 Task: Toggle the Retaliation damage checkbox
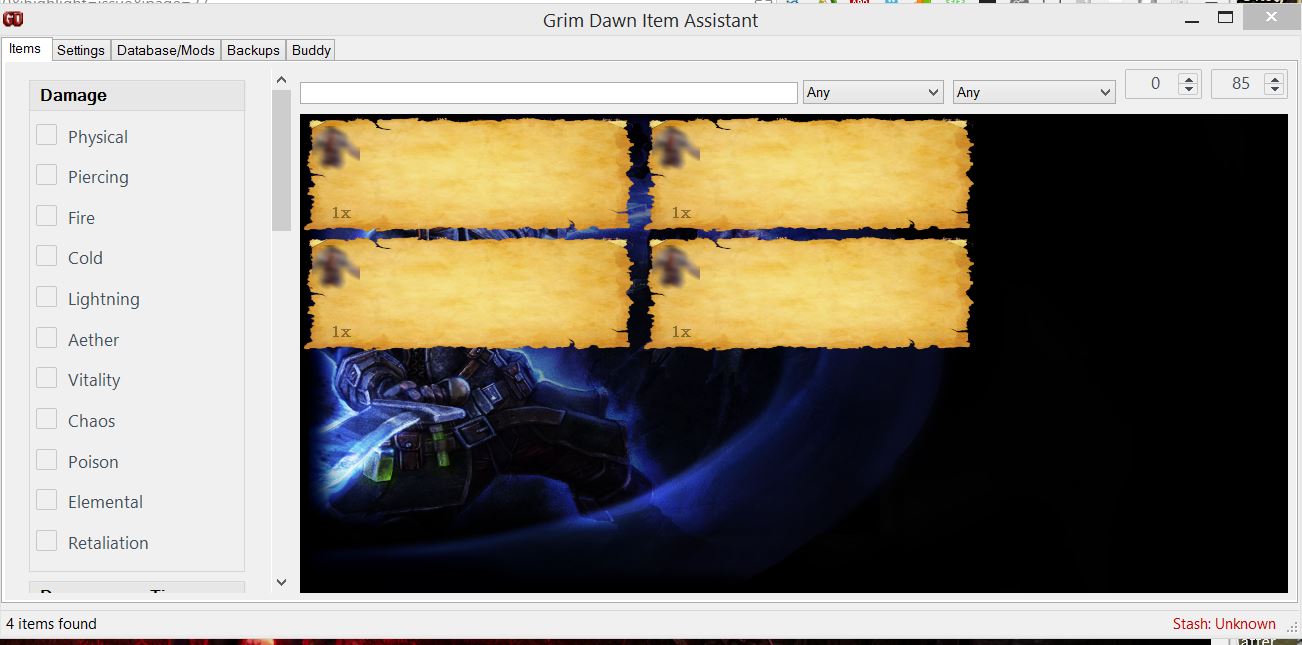tap(47, 541)
